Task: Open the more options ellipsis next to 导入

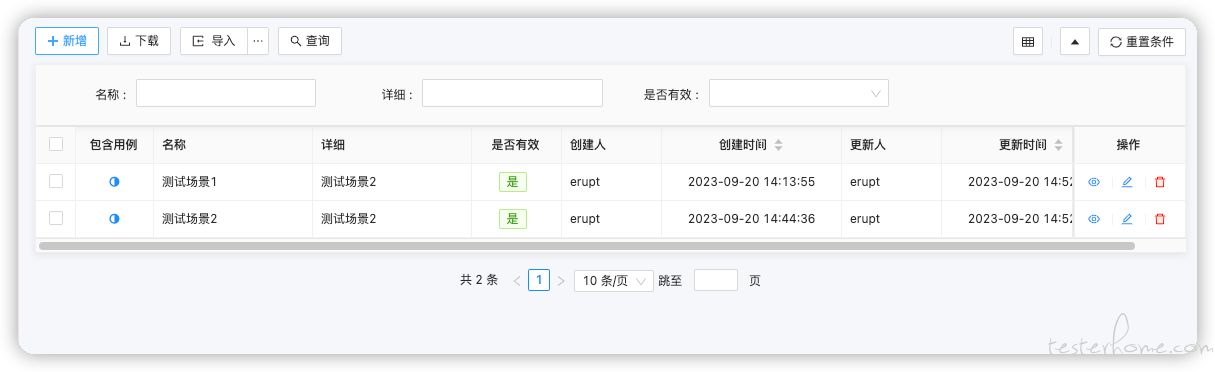Action: click(258, 41)
